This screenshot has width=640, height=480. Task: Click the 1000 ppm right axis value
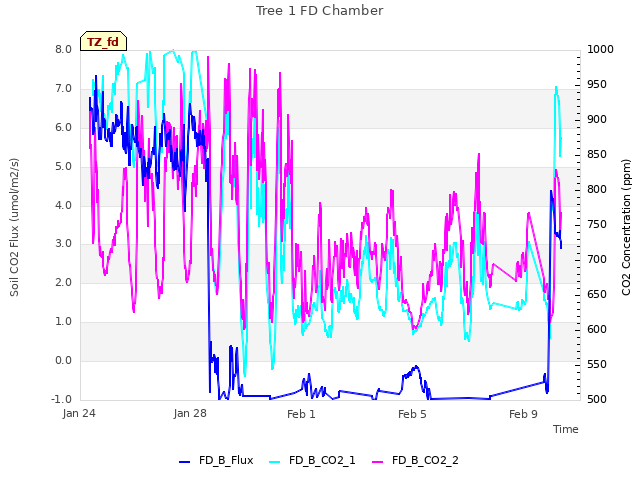point(600,49)
